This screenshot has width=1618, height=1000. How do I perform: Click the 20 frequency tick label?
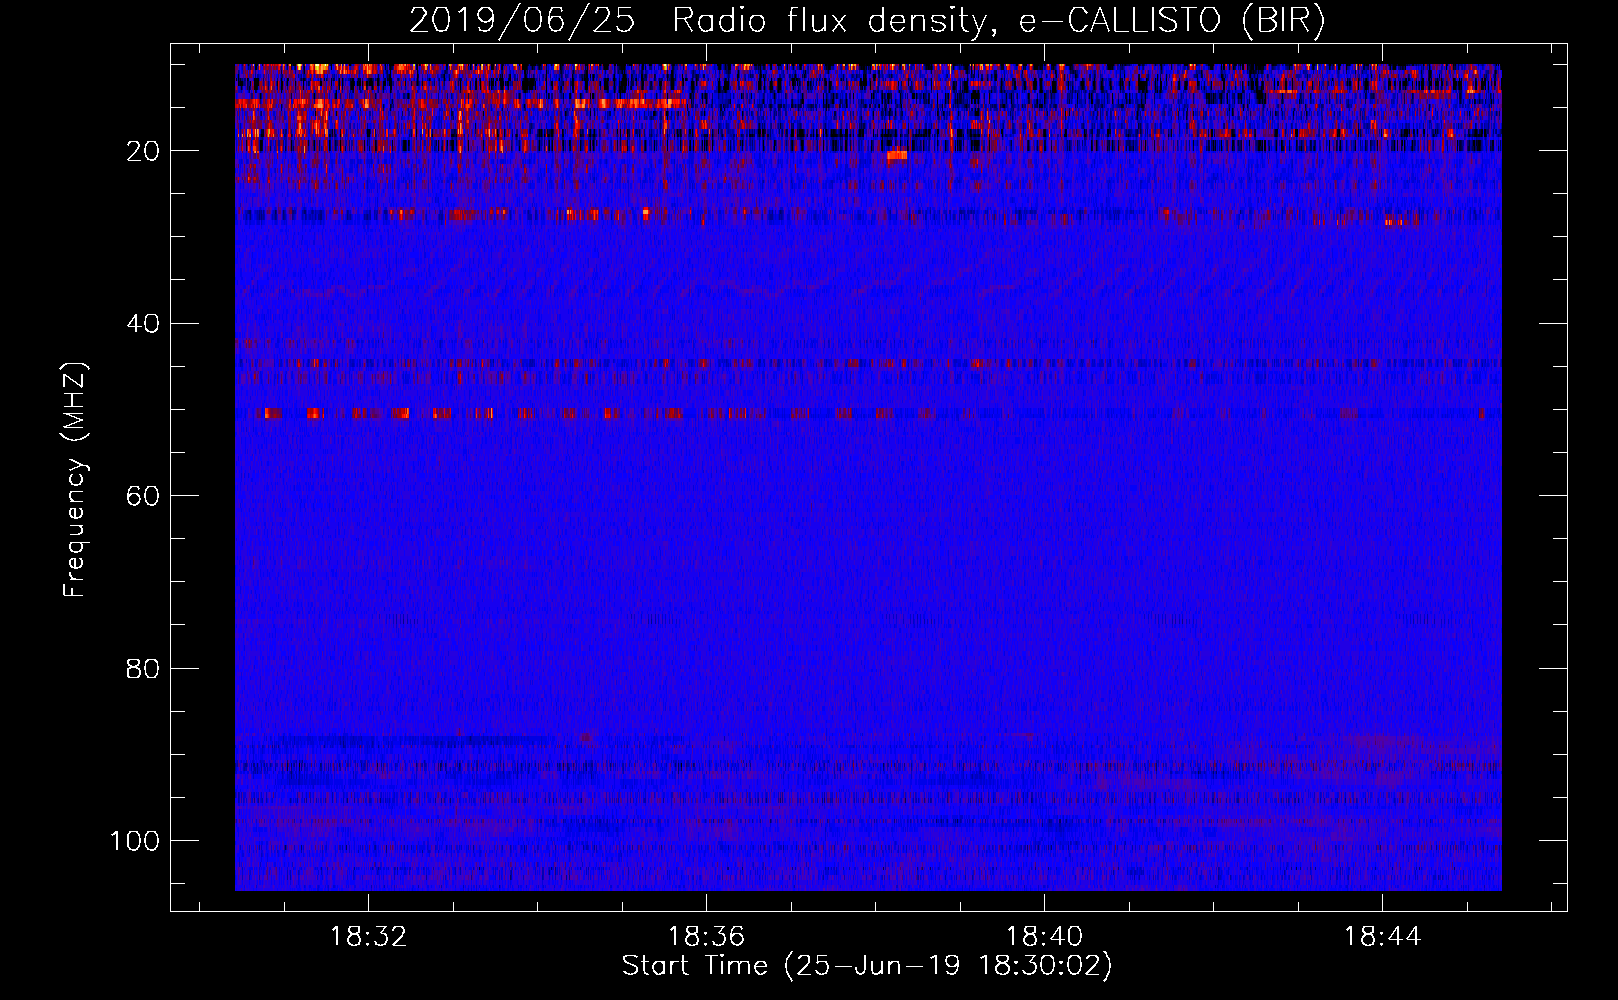143,151
